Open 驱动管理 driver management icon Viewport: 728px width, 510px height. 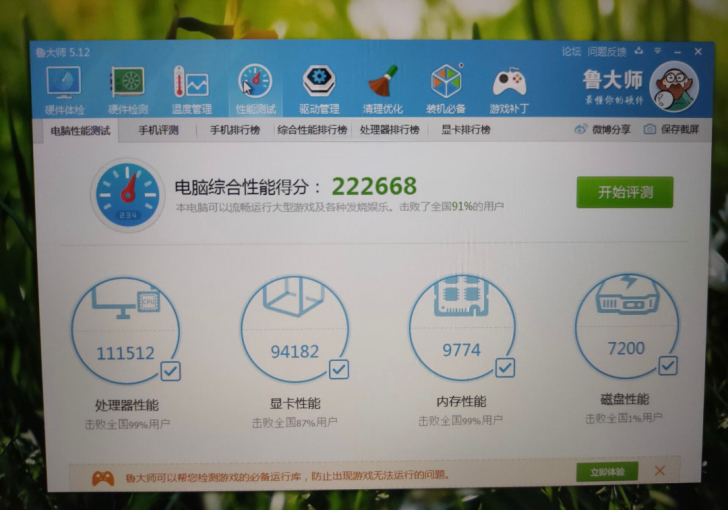tap(319, 81)
